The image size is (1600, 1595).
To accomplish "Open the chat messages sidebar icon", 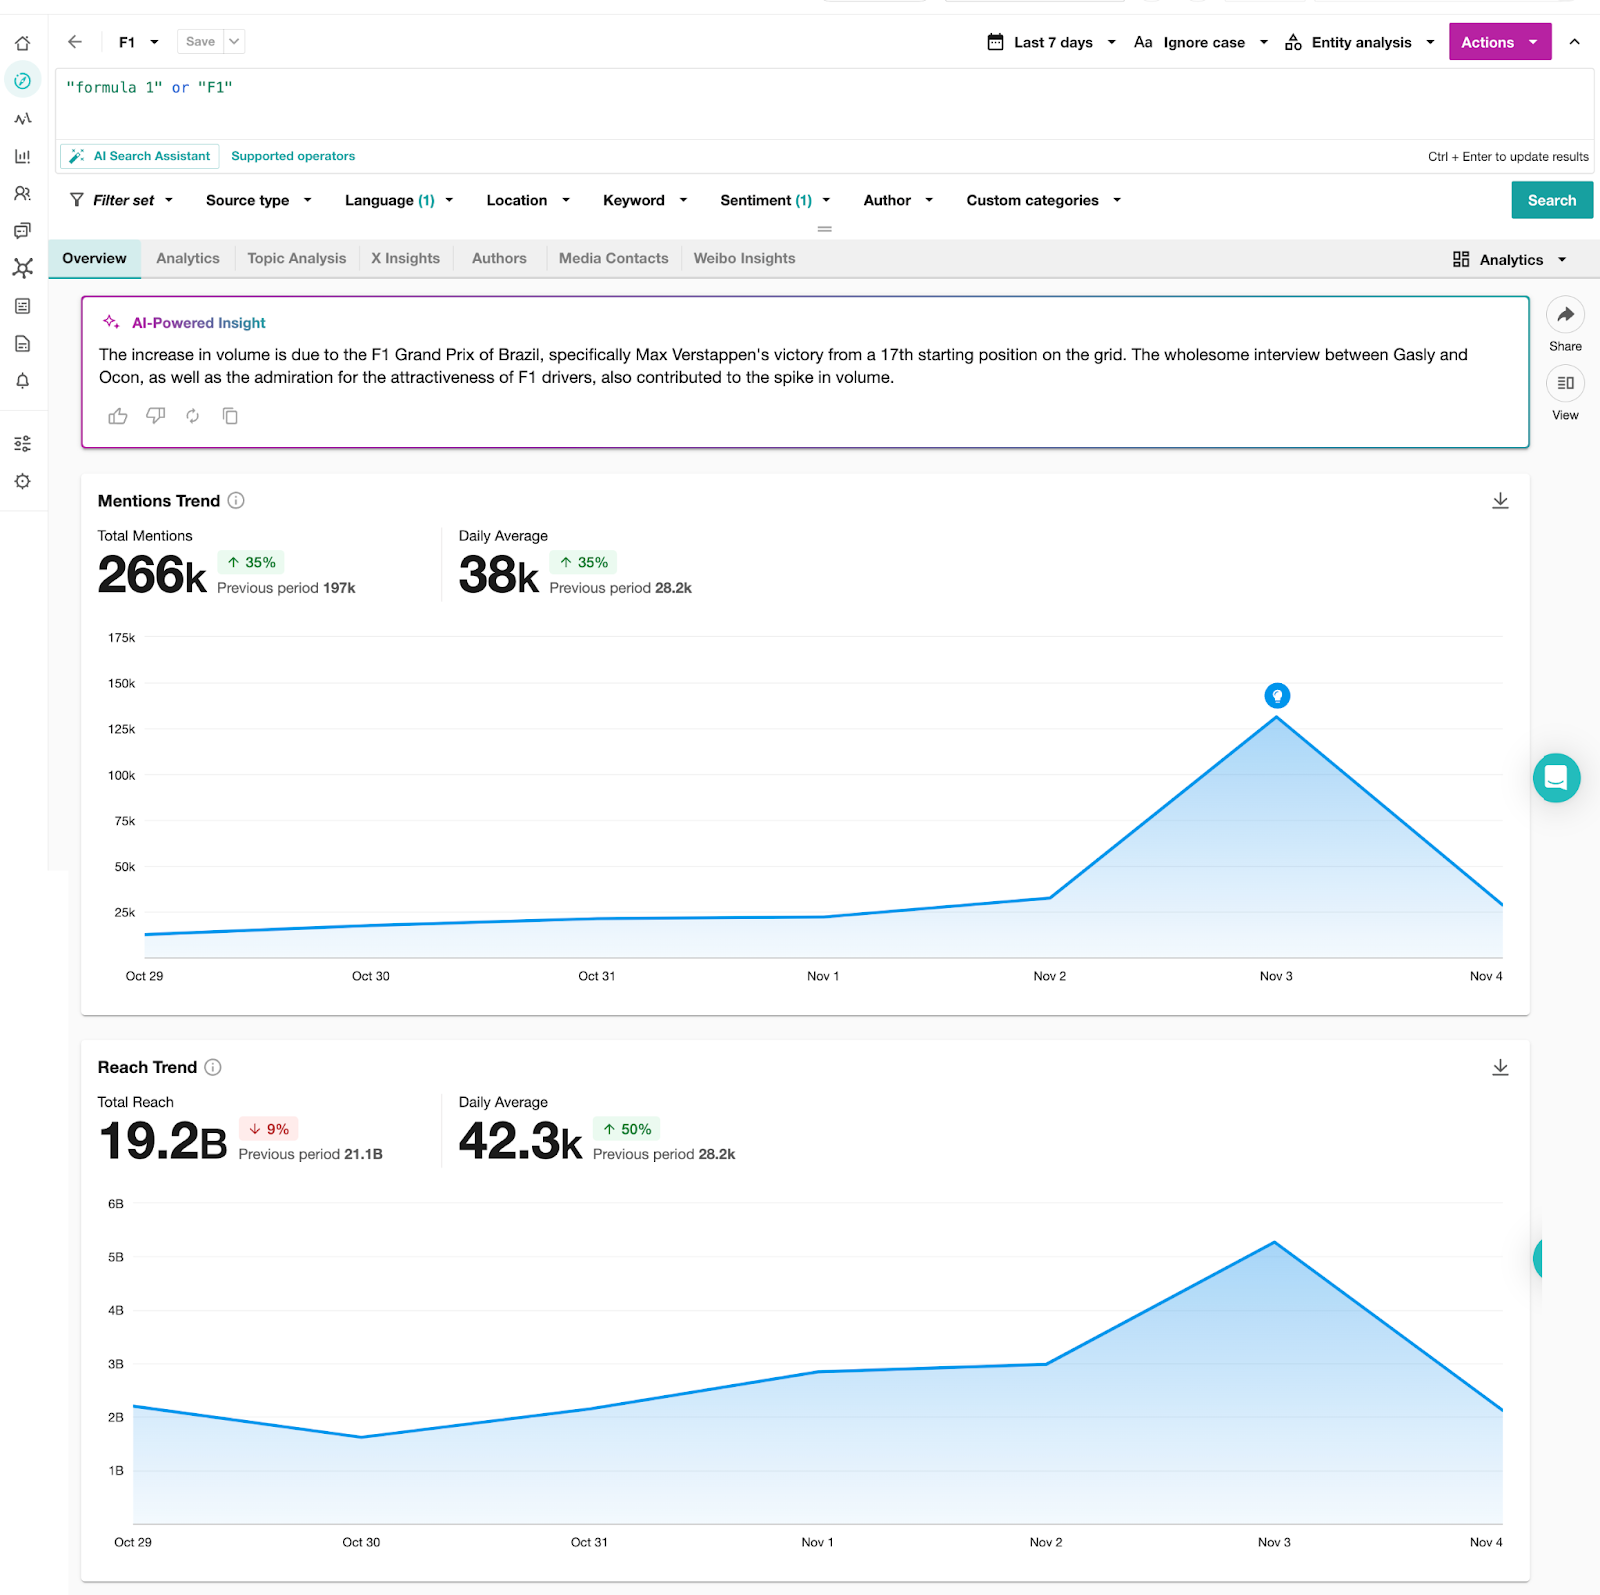I will (22, 231).
